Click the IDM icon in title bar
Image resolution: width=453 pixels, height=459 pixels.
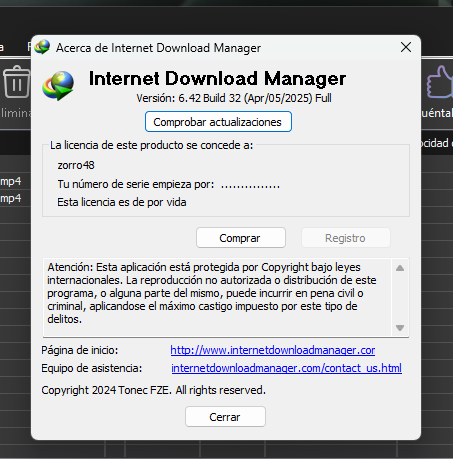pyautogui.click(x=42, y=47)
